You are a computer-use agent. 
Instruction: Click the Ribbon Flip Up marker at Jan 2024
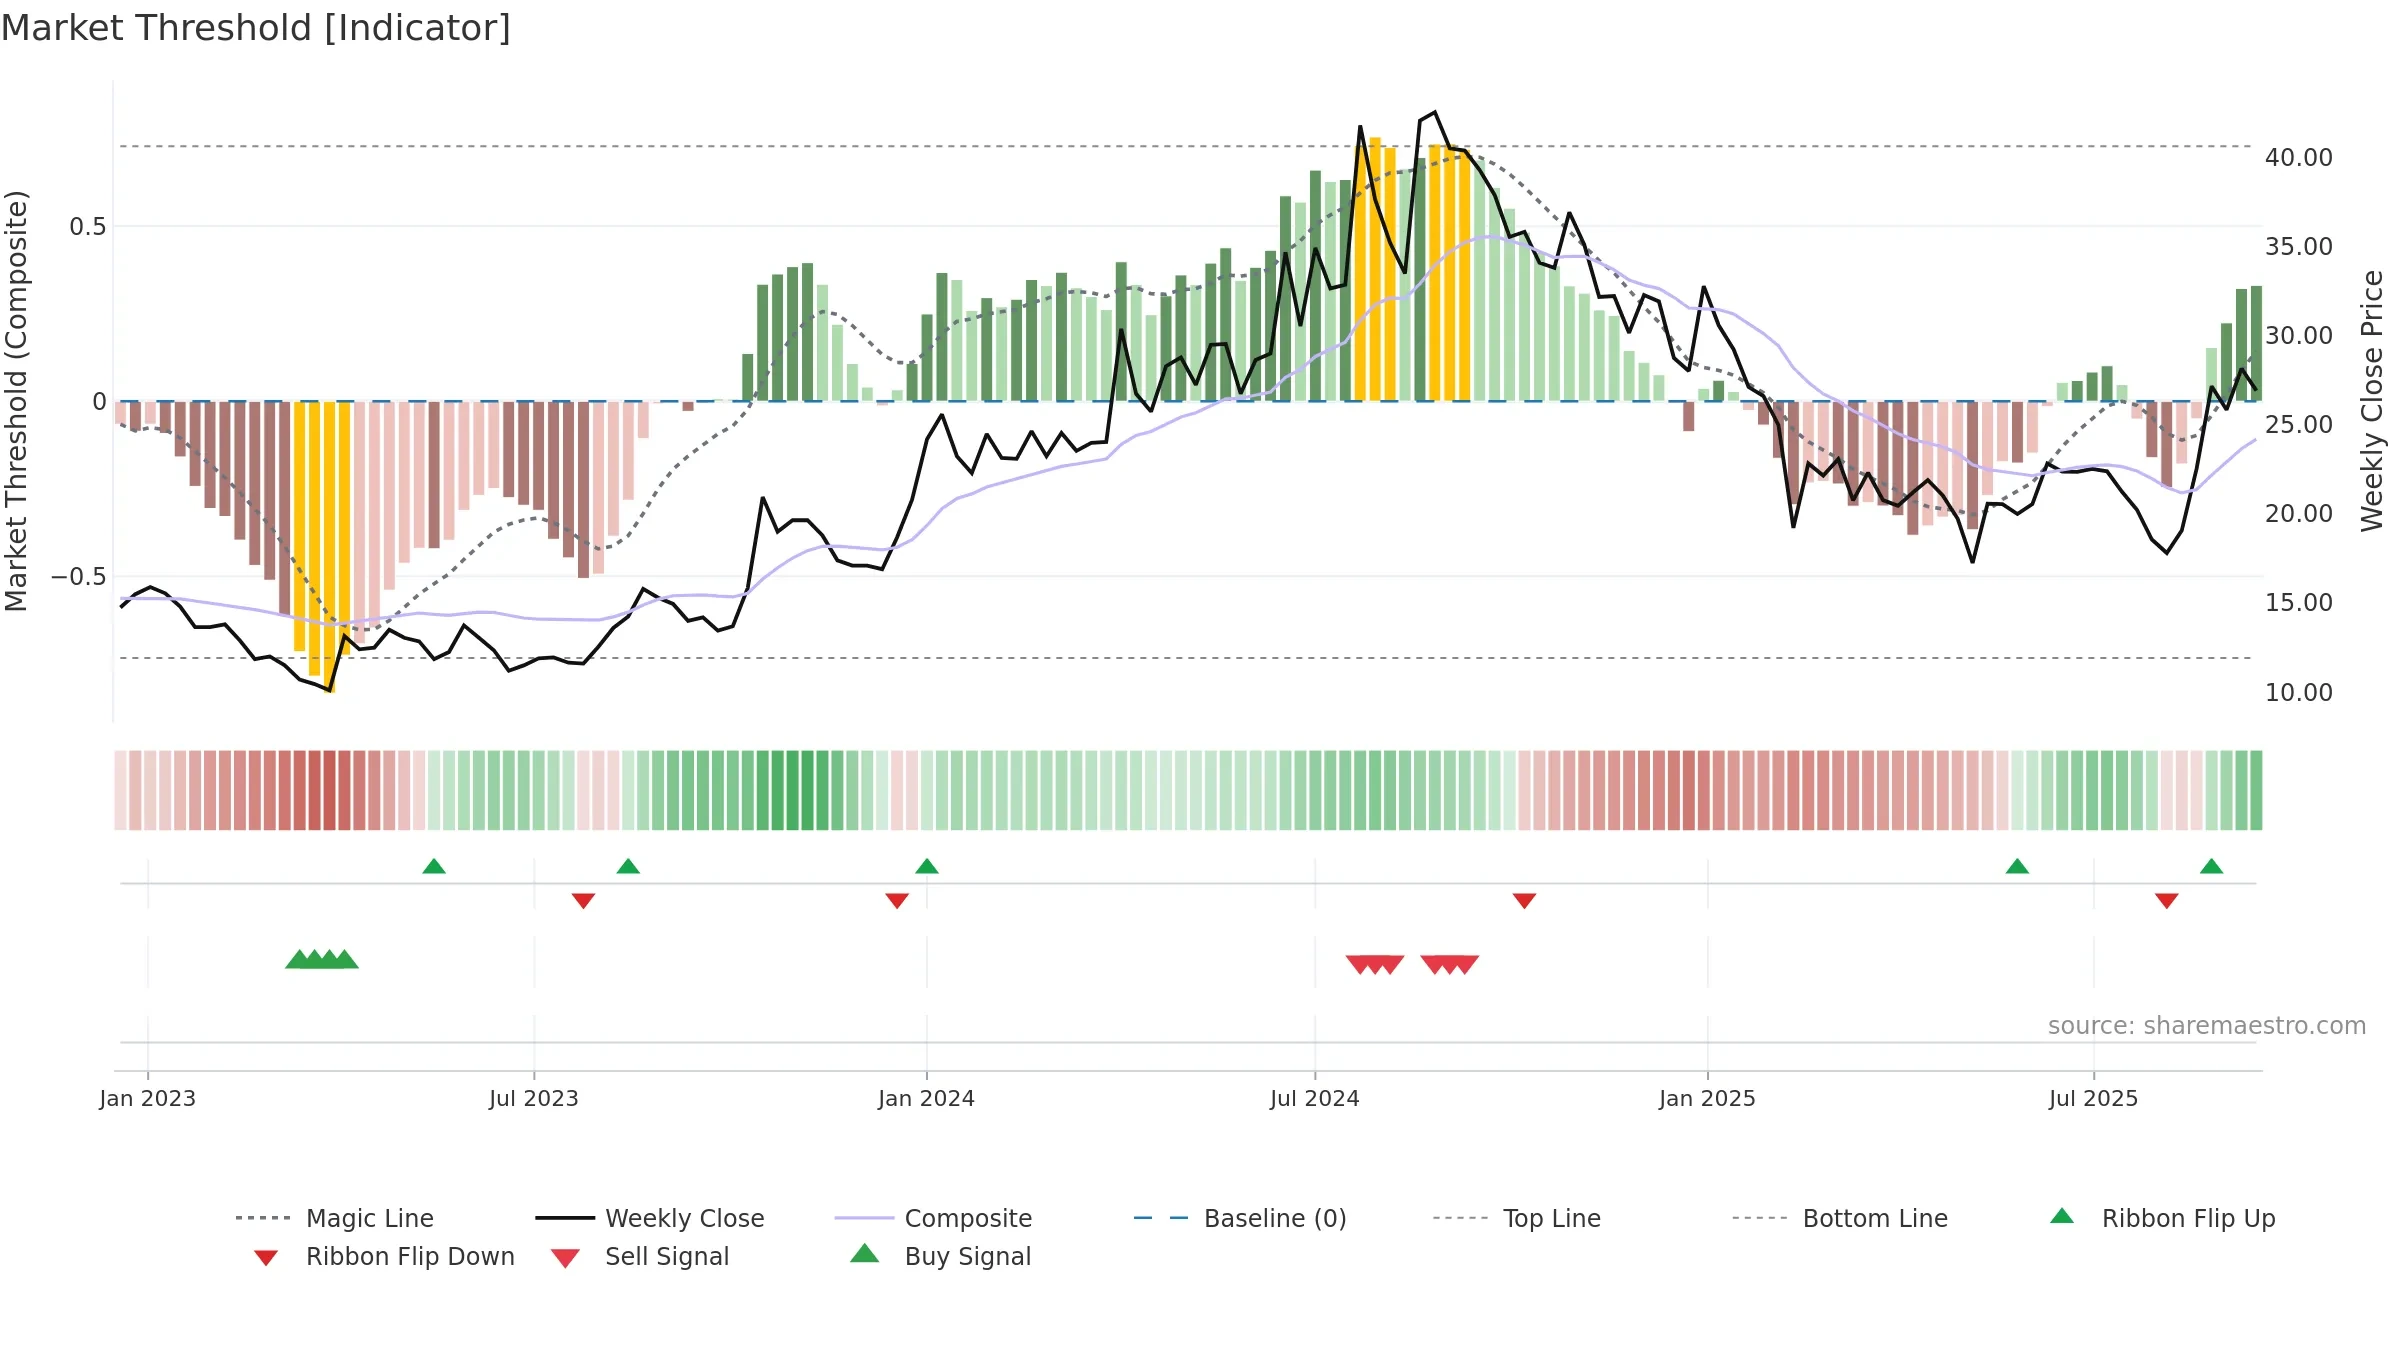(927, 866)
